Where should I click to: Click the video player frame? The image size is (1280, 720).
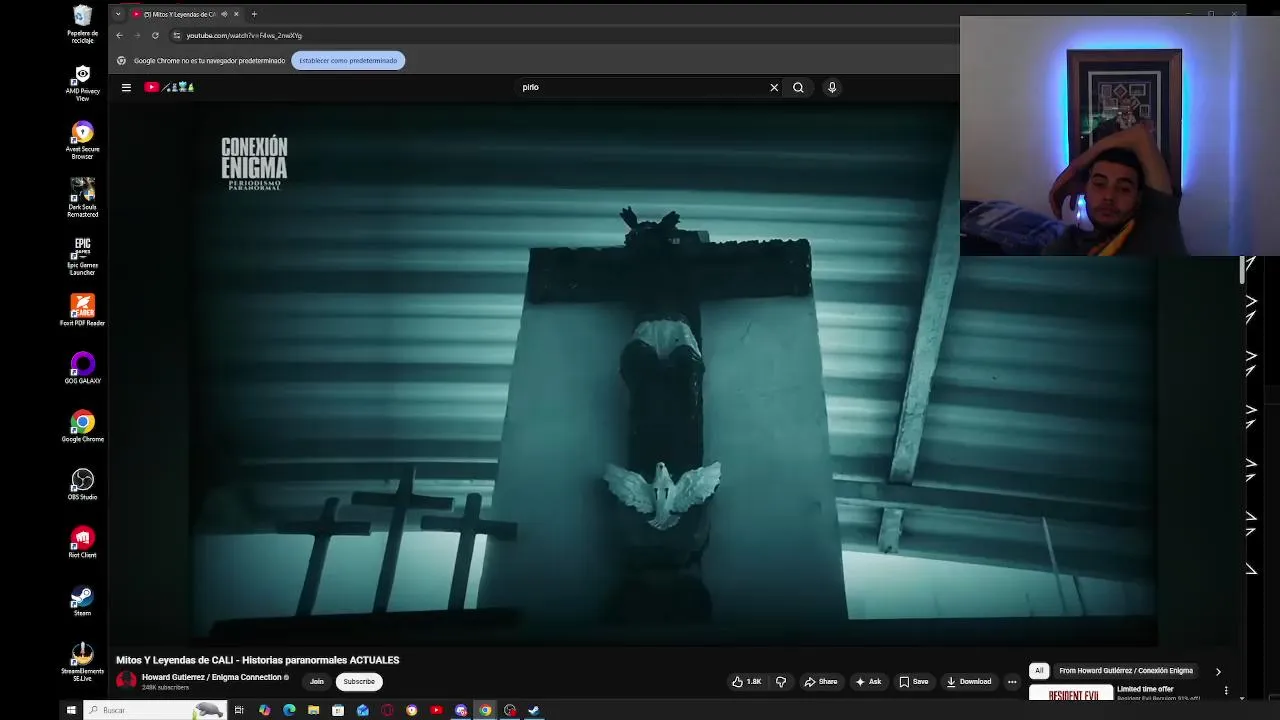tap(676, 372)
